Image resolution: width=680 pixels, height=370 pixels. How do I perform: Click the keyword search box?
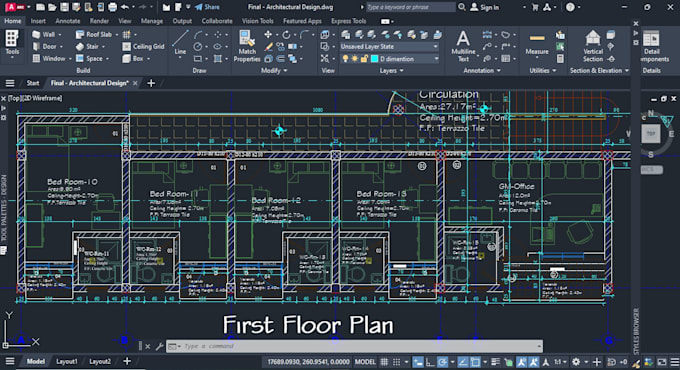tap(410, 7)
